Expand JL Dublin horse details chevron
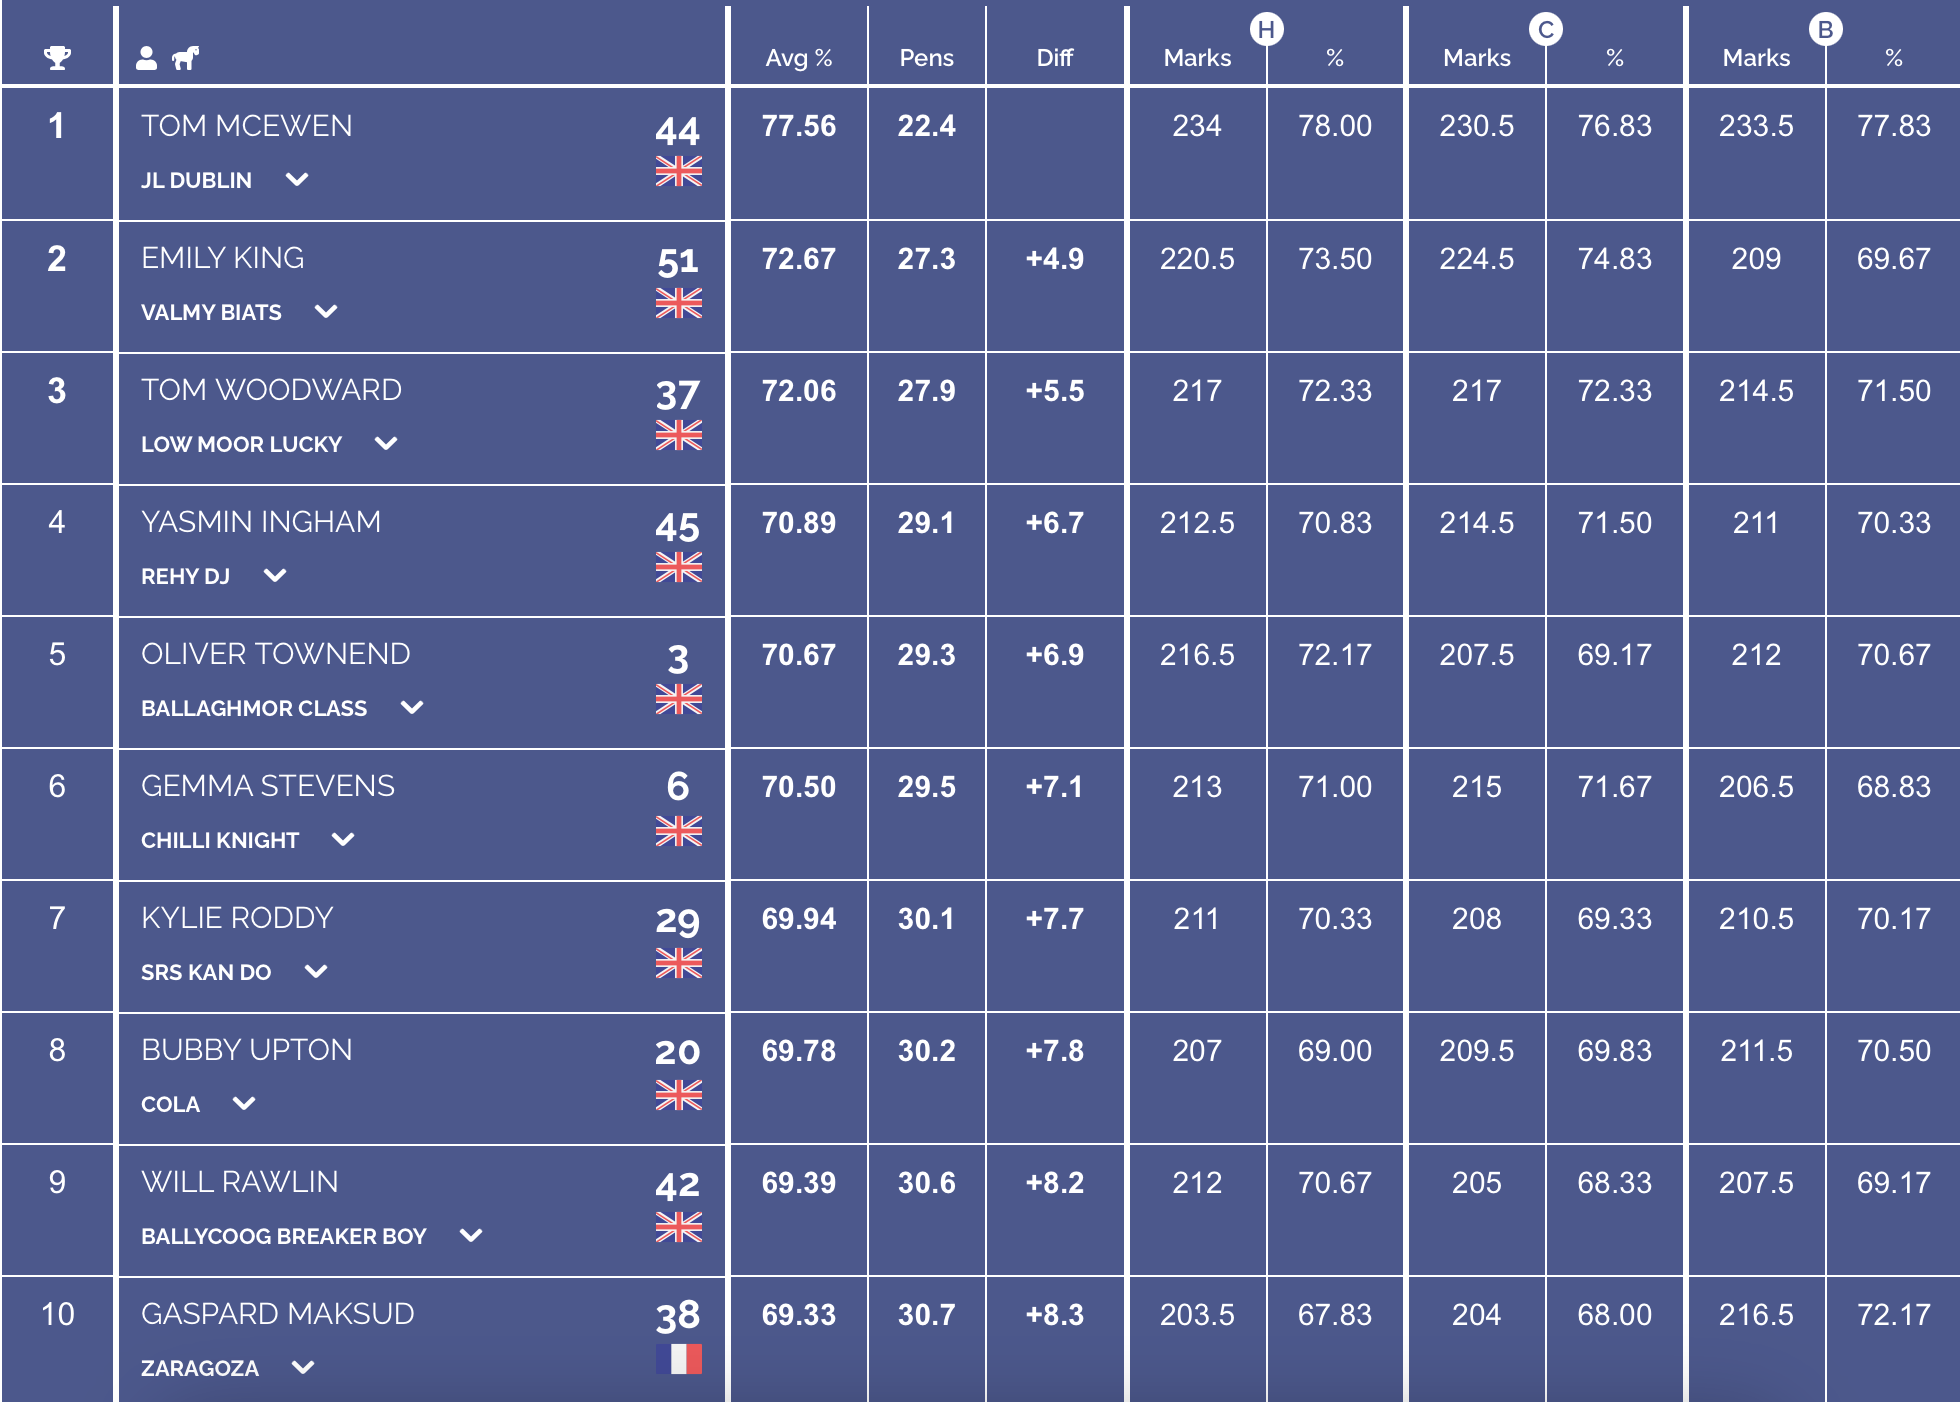Screen dimensions: 1960x1402 point(297,180)
